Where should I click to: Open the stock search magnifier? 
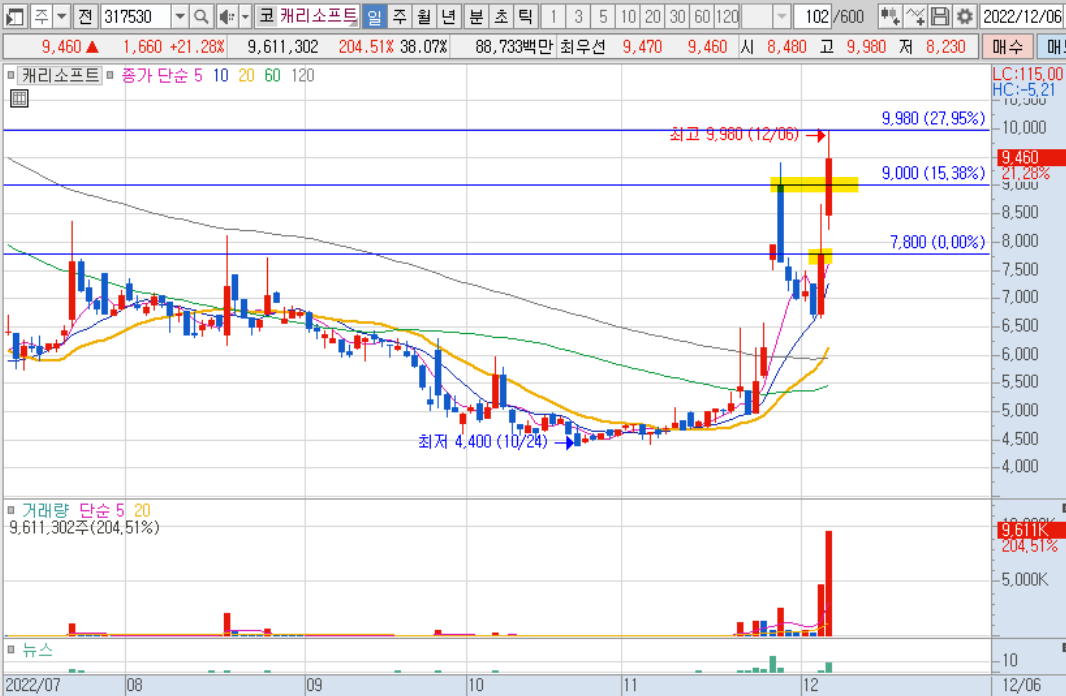coord(201,16)
